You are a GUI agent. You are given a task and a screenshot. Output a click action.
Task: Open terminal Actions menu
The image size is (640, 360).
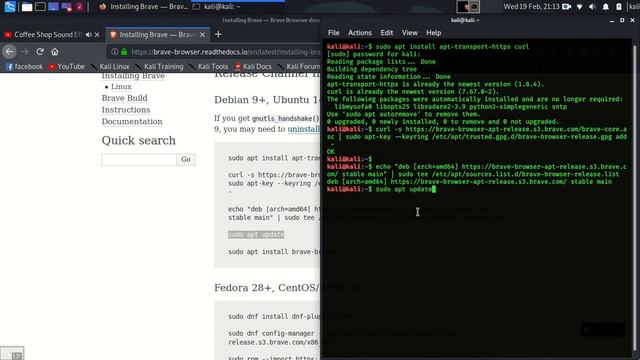[360, 33]
